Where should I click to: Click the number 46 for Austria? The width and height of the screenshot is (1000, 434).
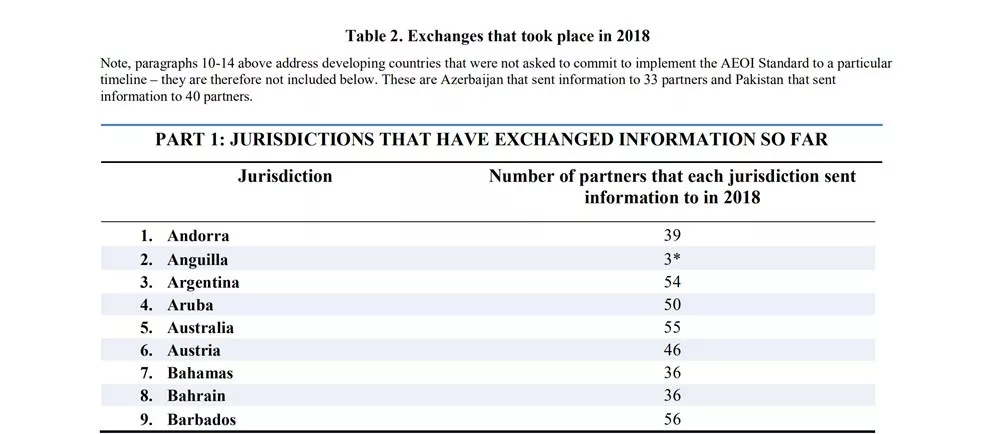[672, 350]
